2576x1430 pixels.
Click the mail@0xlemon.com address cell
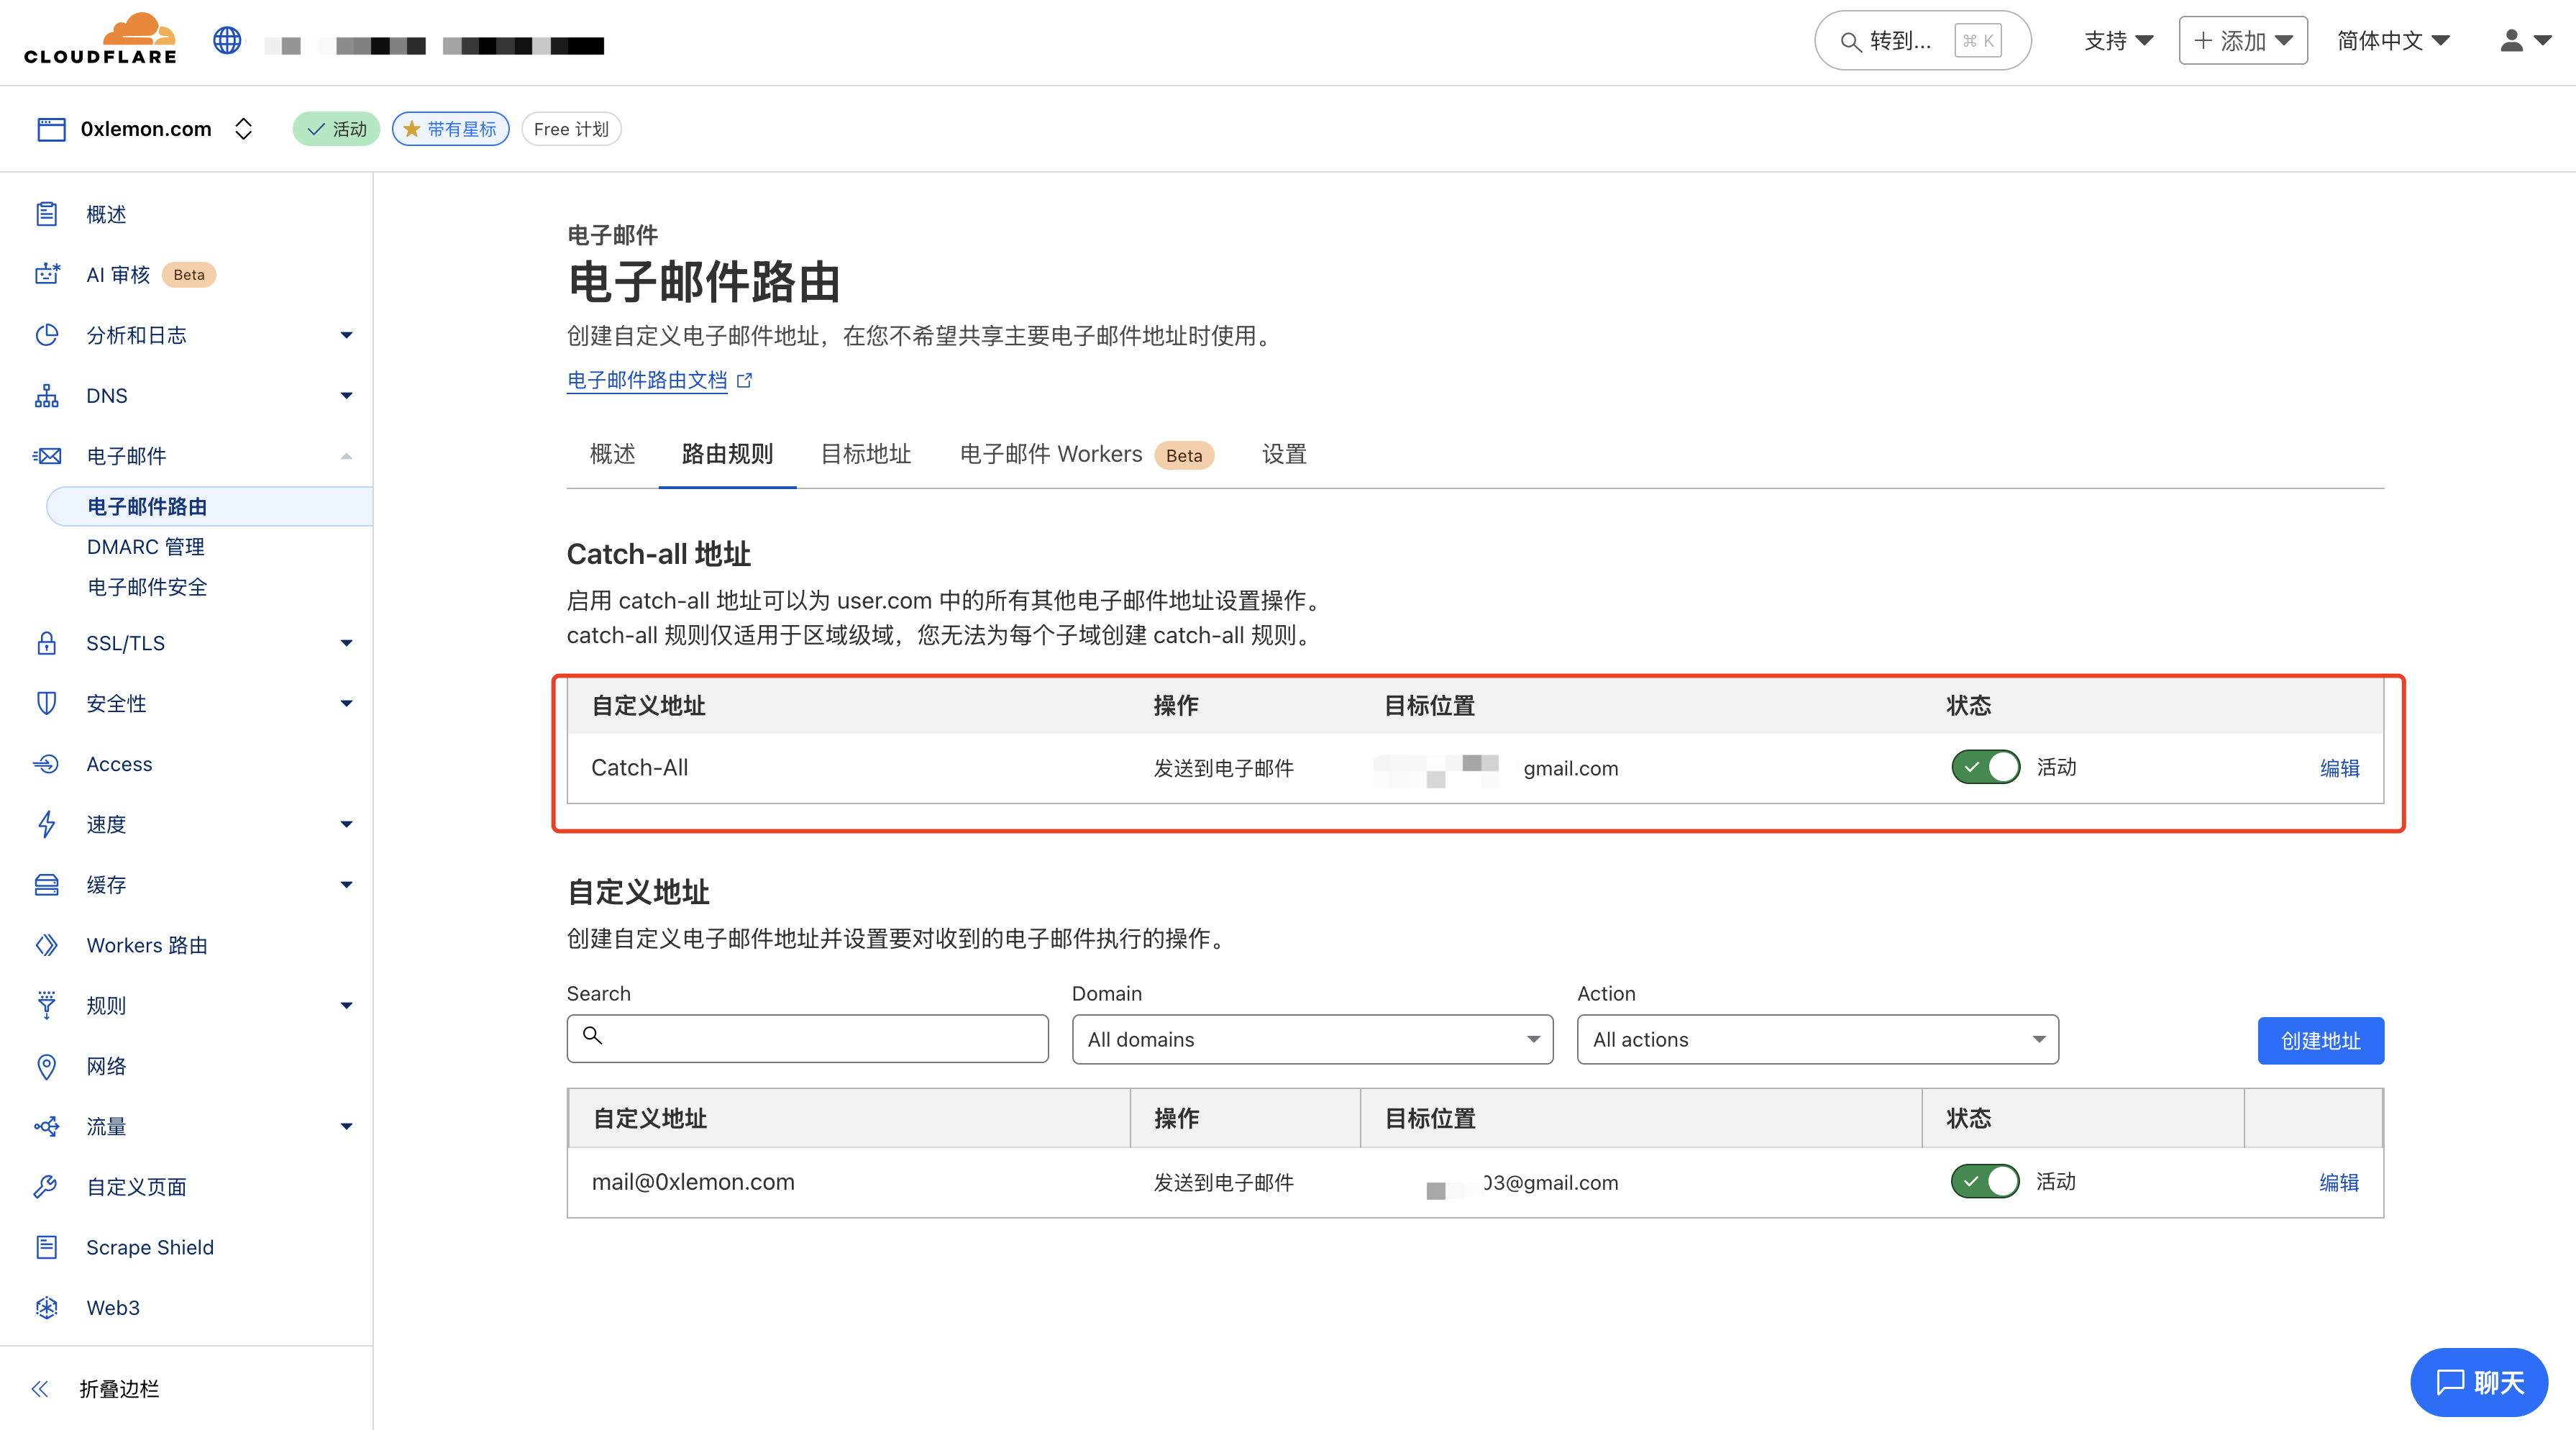click(x=692, y=1182)
